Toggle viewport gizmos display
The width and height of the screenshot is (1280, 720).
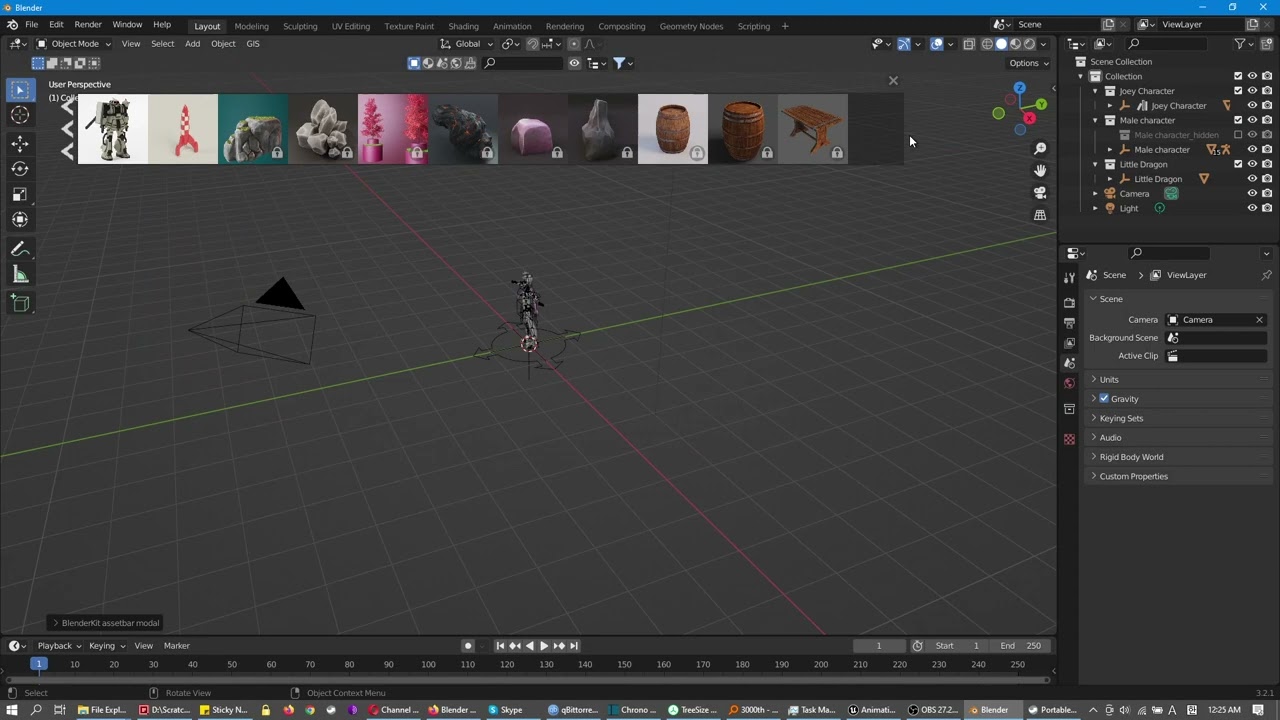click(x=903, y=44)
